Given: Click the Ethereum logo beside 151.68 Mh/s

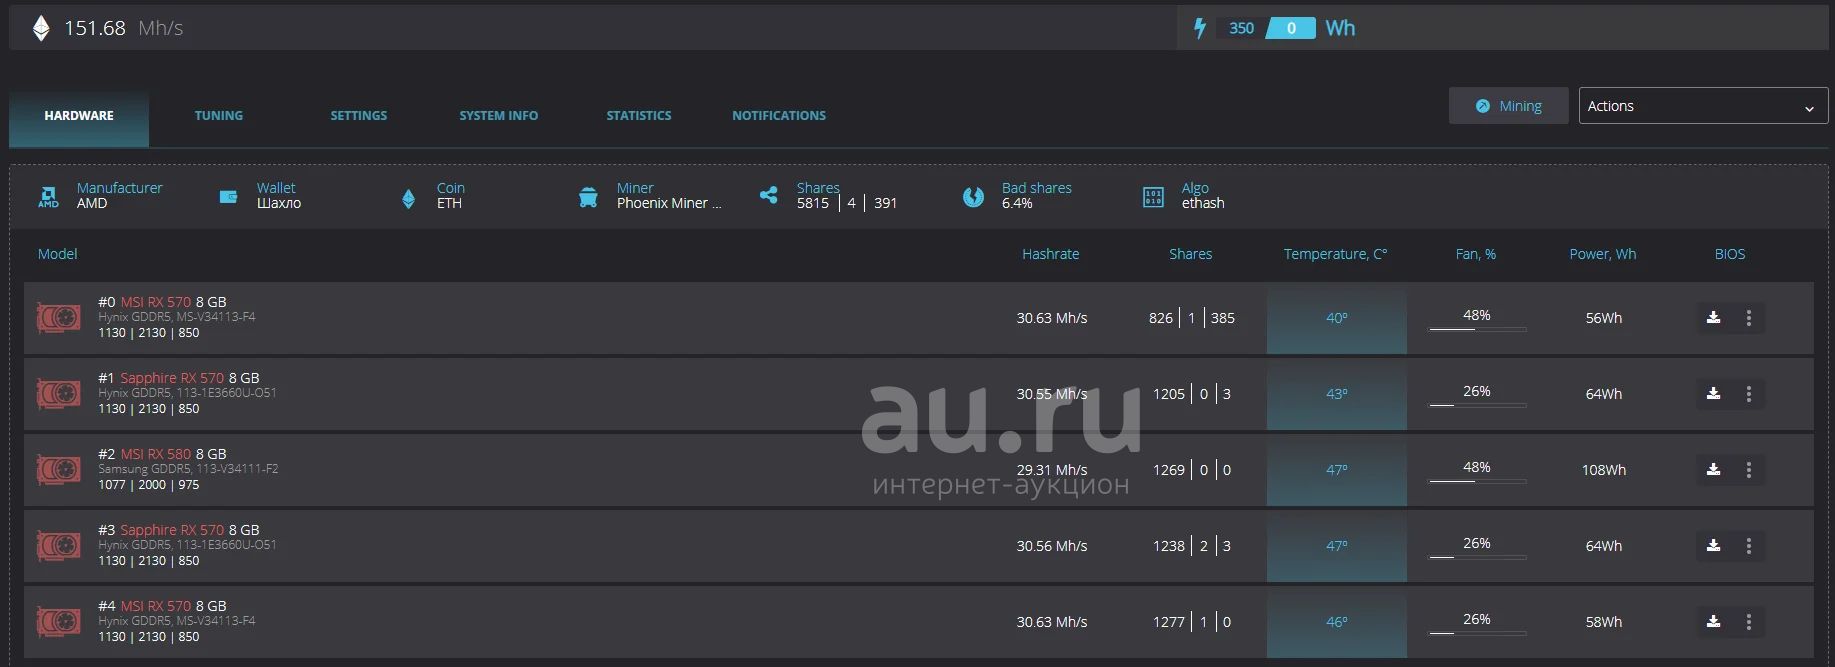Looking at the screenshot, I should point(41,28).
